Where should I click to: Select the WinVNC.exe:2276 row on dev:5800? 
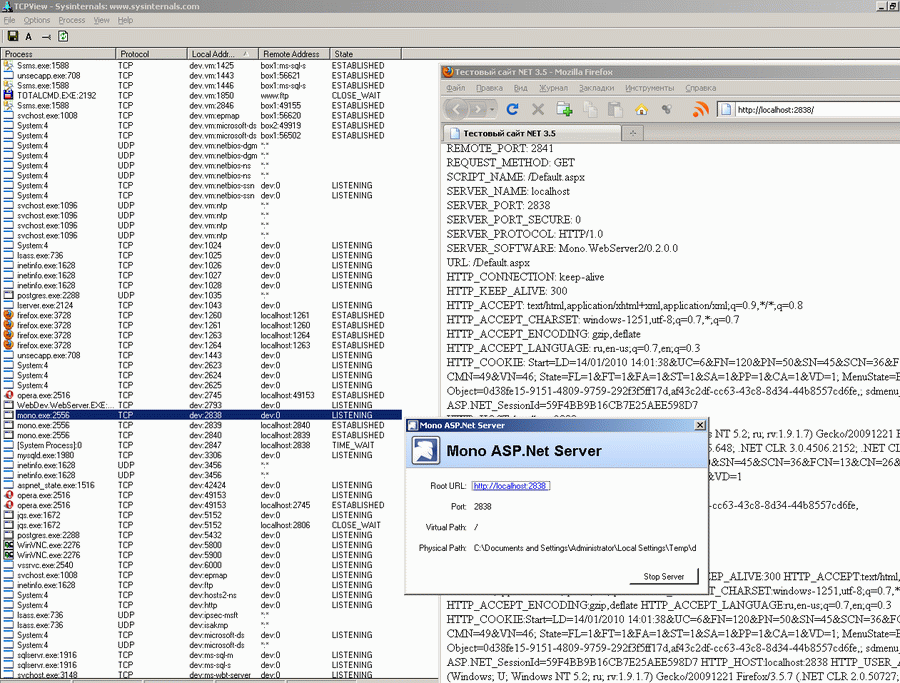coord(201,545)
